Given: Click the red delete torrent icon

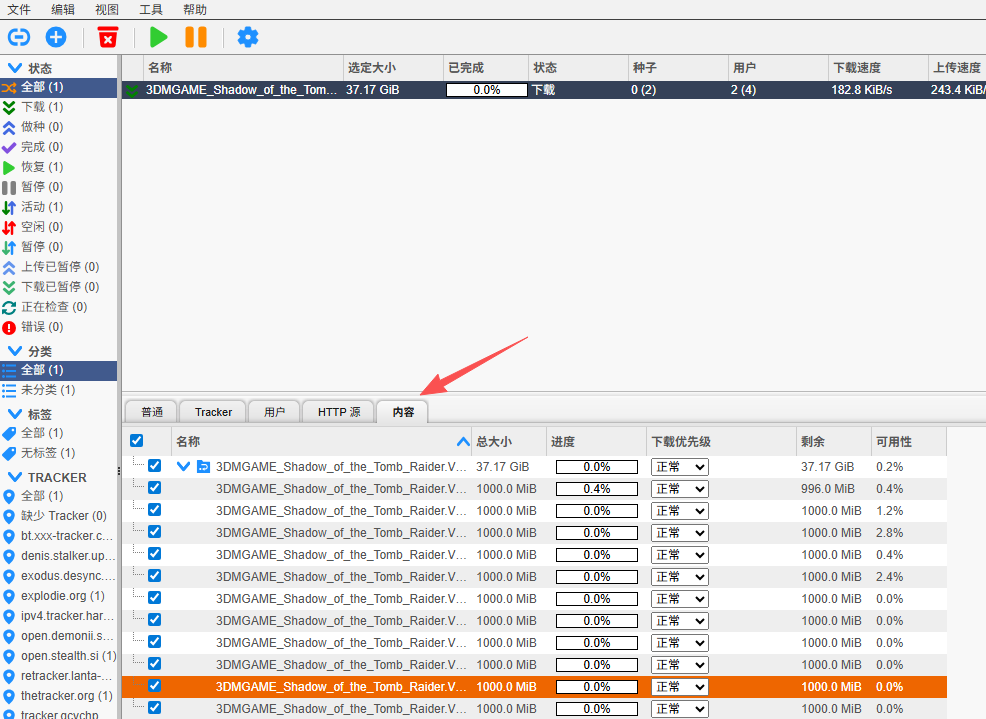Looking at the screenshot, I should 108,37.
